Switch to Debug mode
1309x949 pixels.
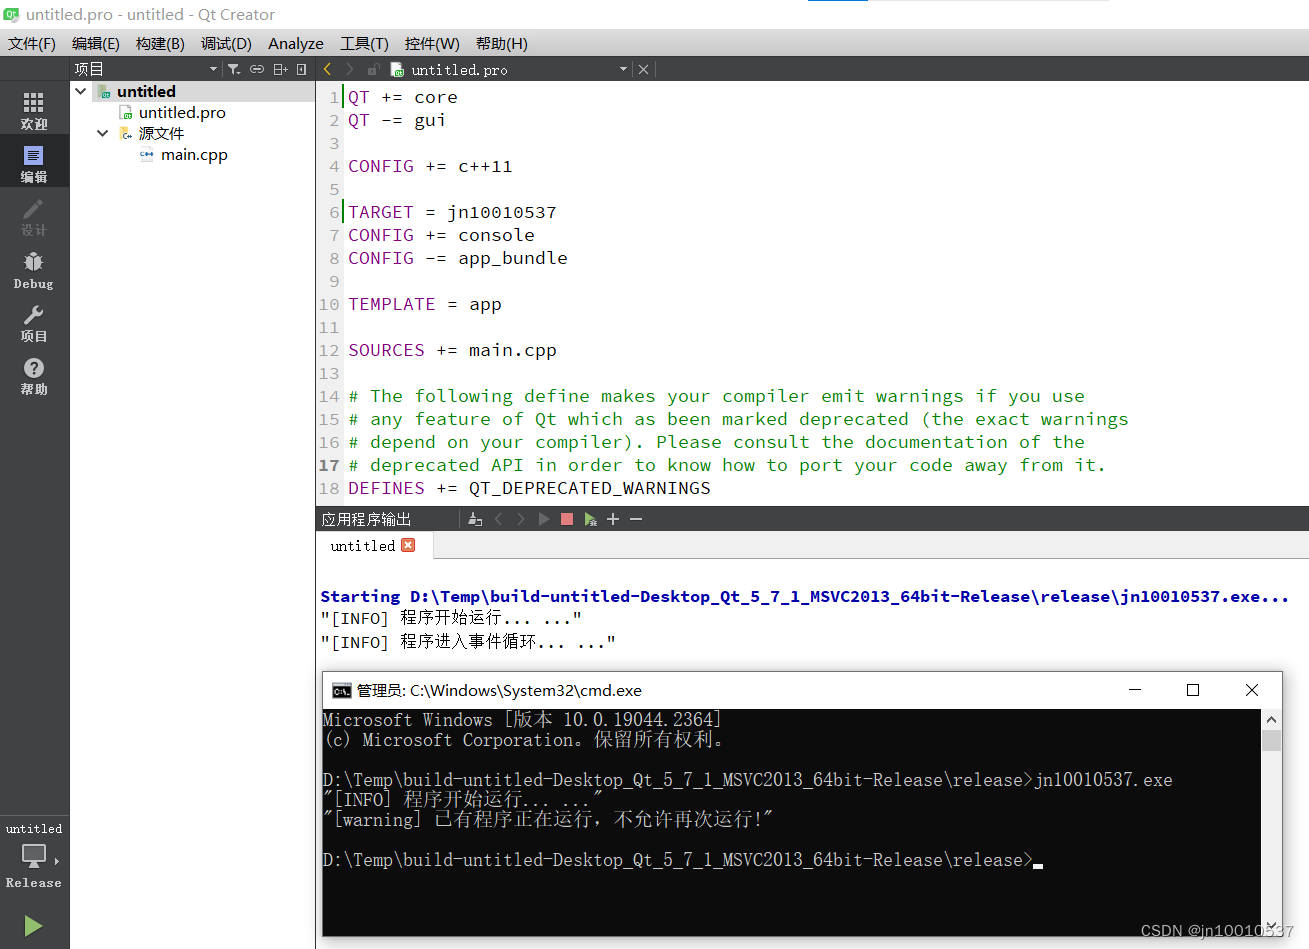point(34,269)
